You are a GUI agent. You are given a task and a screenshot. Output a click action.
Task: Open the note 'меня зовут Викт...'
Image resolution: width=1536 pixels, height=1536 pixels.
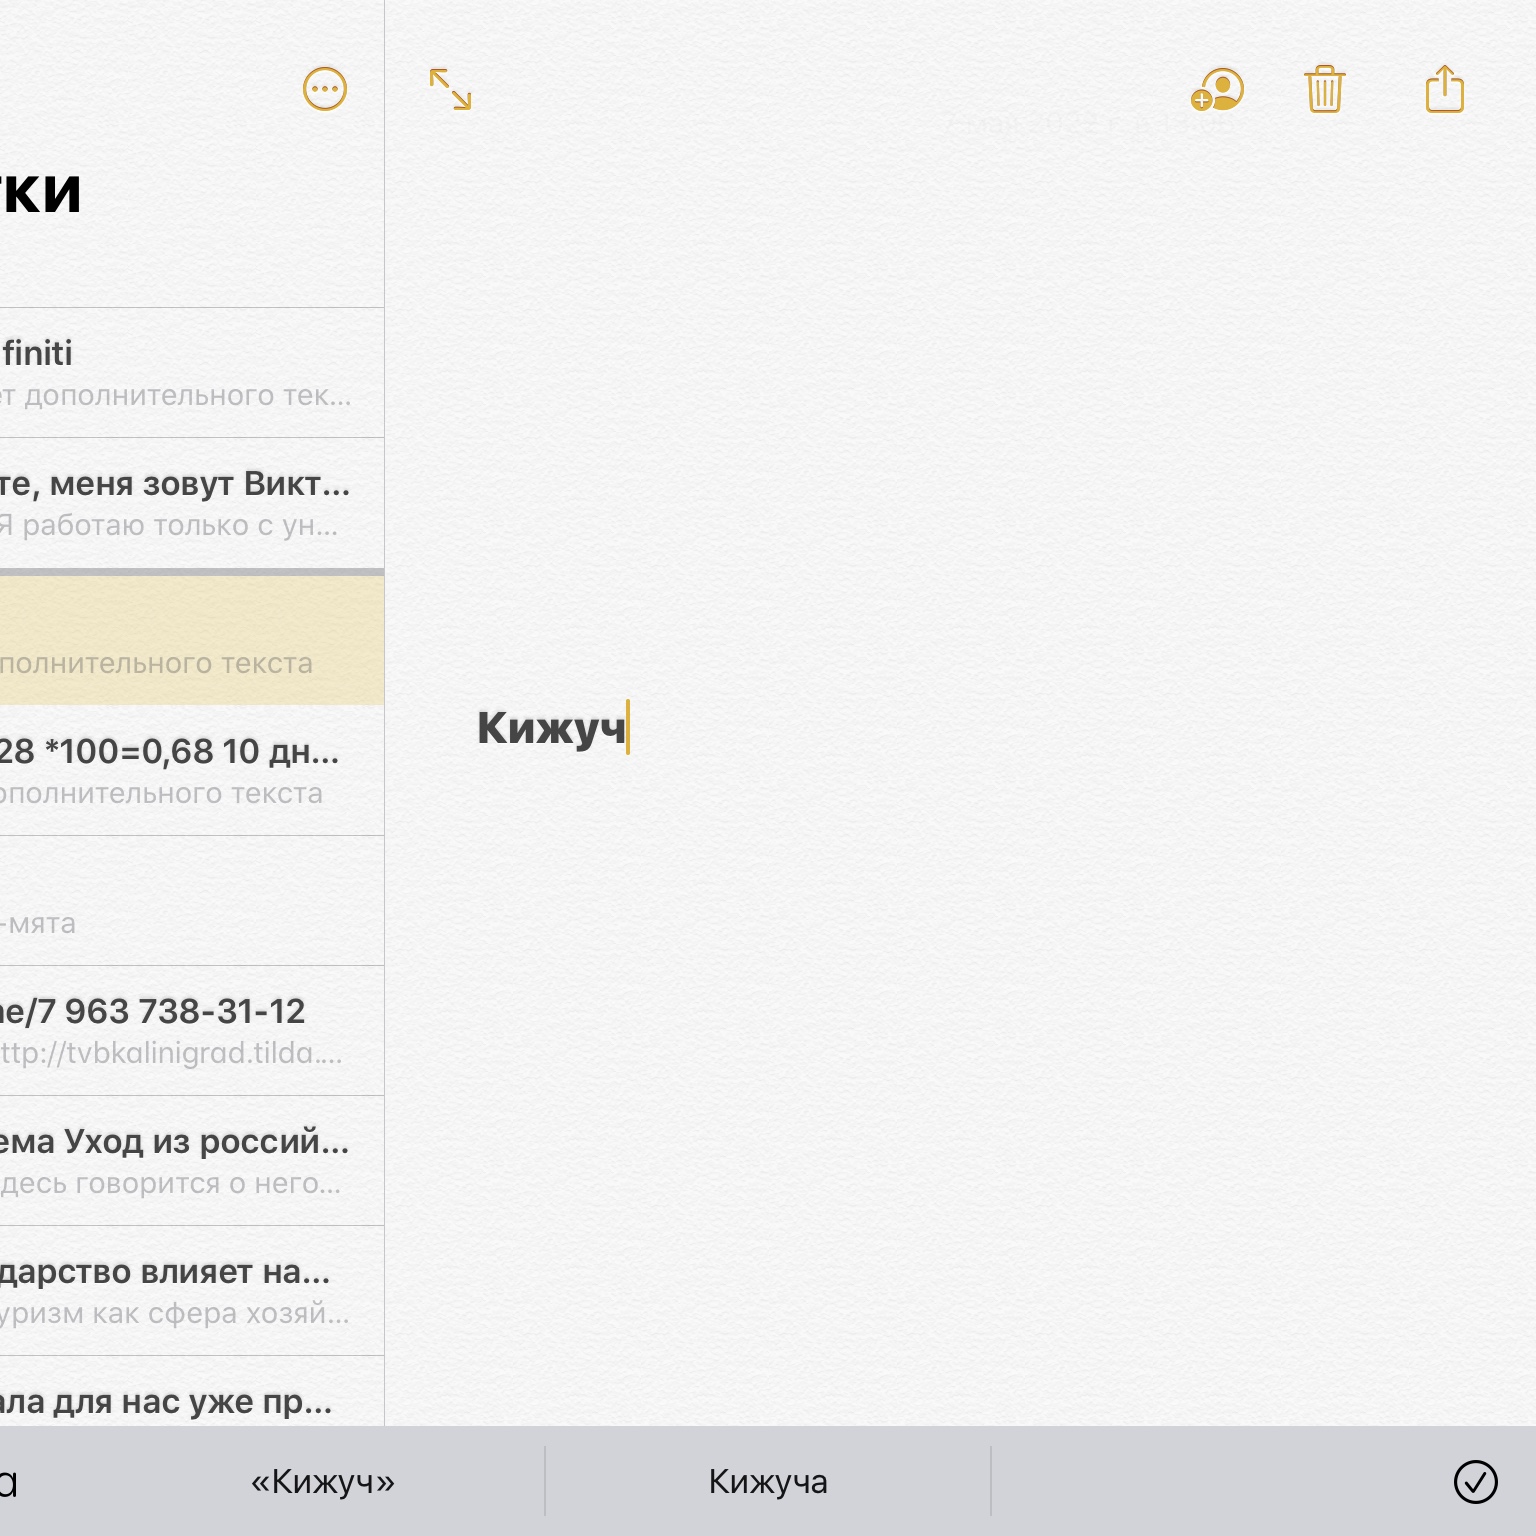point(190,502)
